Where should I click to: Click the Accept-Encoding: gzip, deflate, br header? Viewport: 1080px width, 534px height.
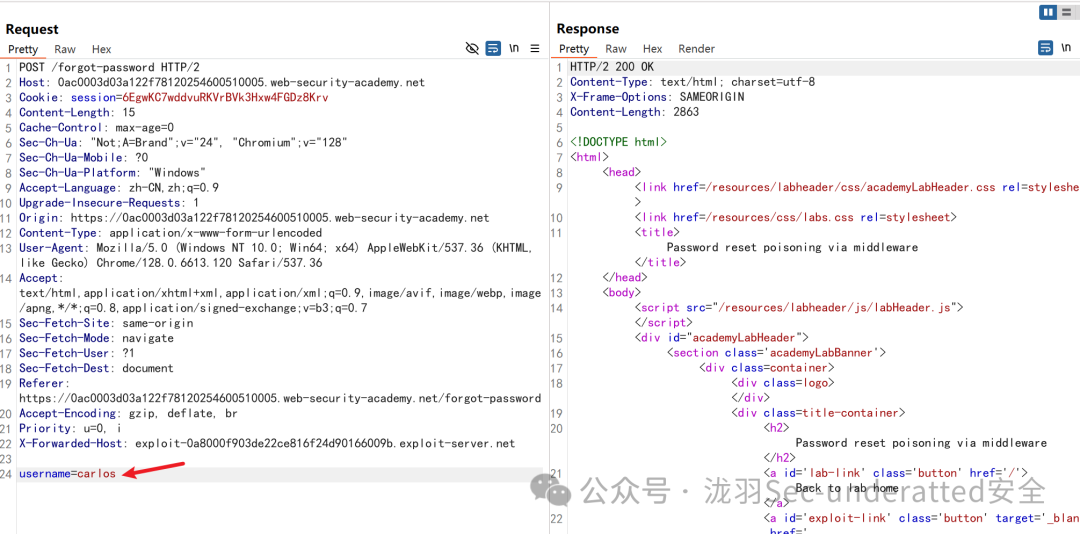tap(129, 413)
